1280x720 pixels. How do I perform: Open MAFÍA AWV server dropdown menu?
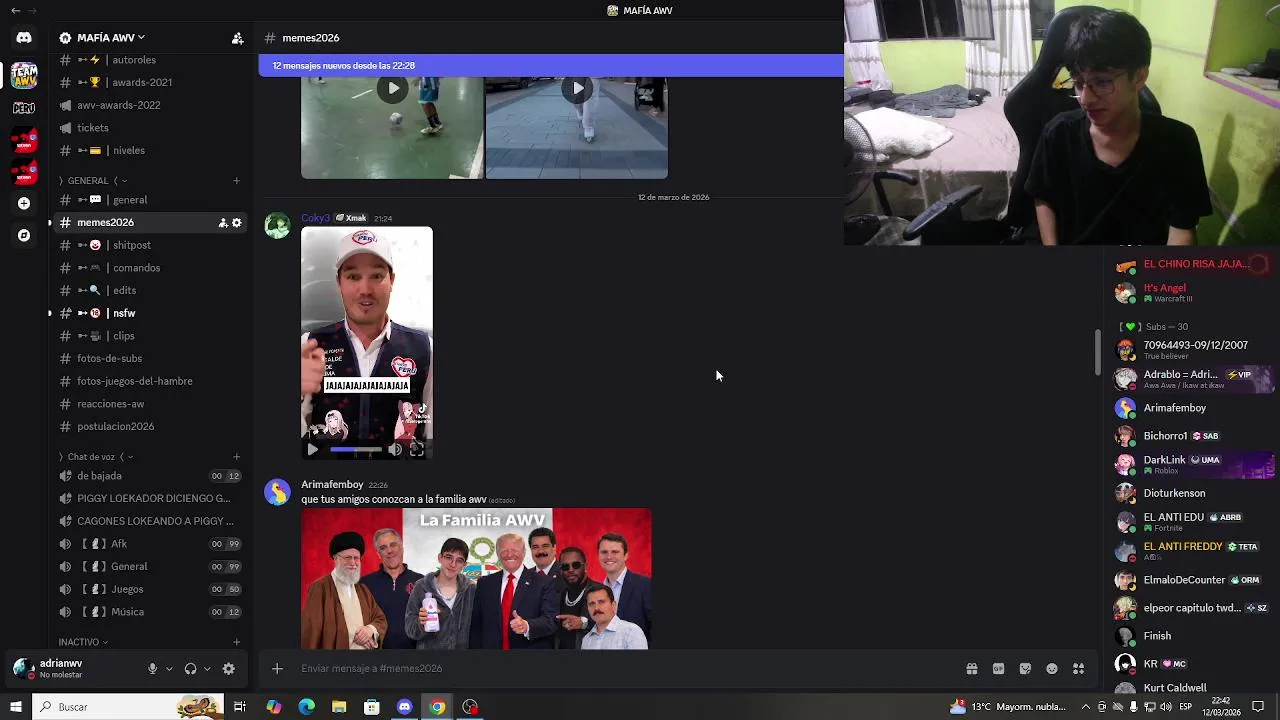point(111,38)
